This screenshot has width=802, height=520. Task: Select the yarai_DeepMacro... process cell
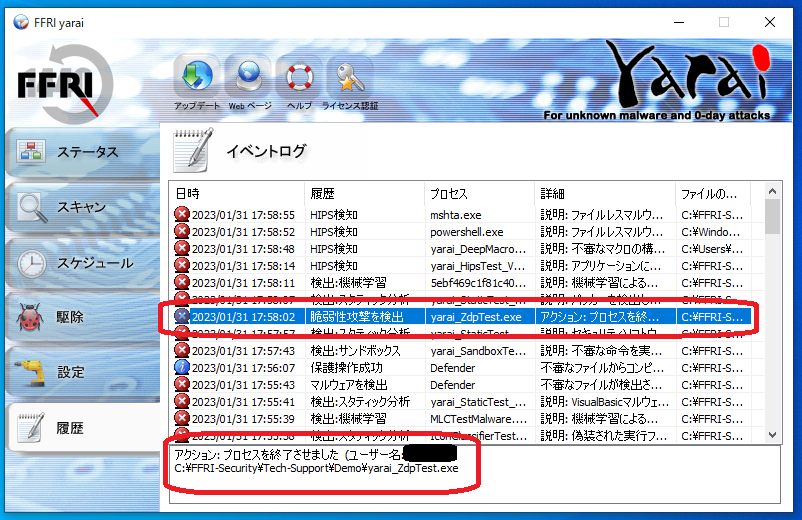coord(480,249)
